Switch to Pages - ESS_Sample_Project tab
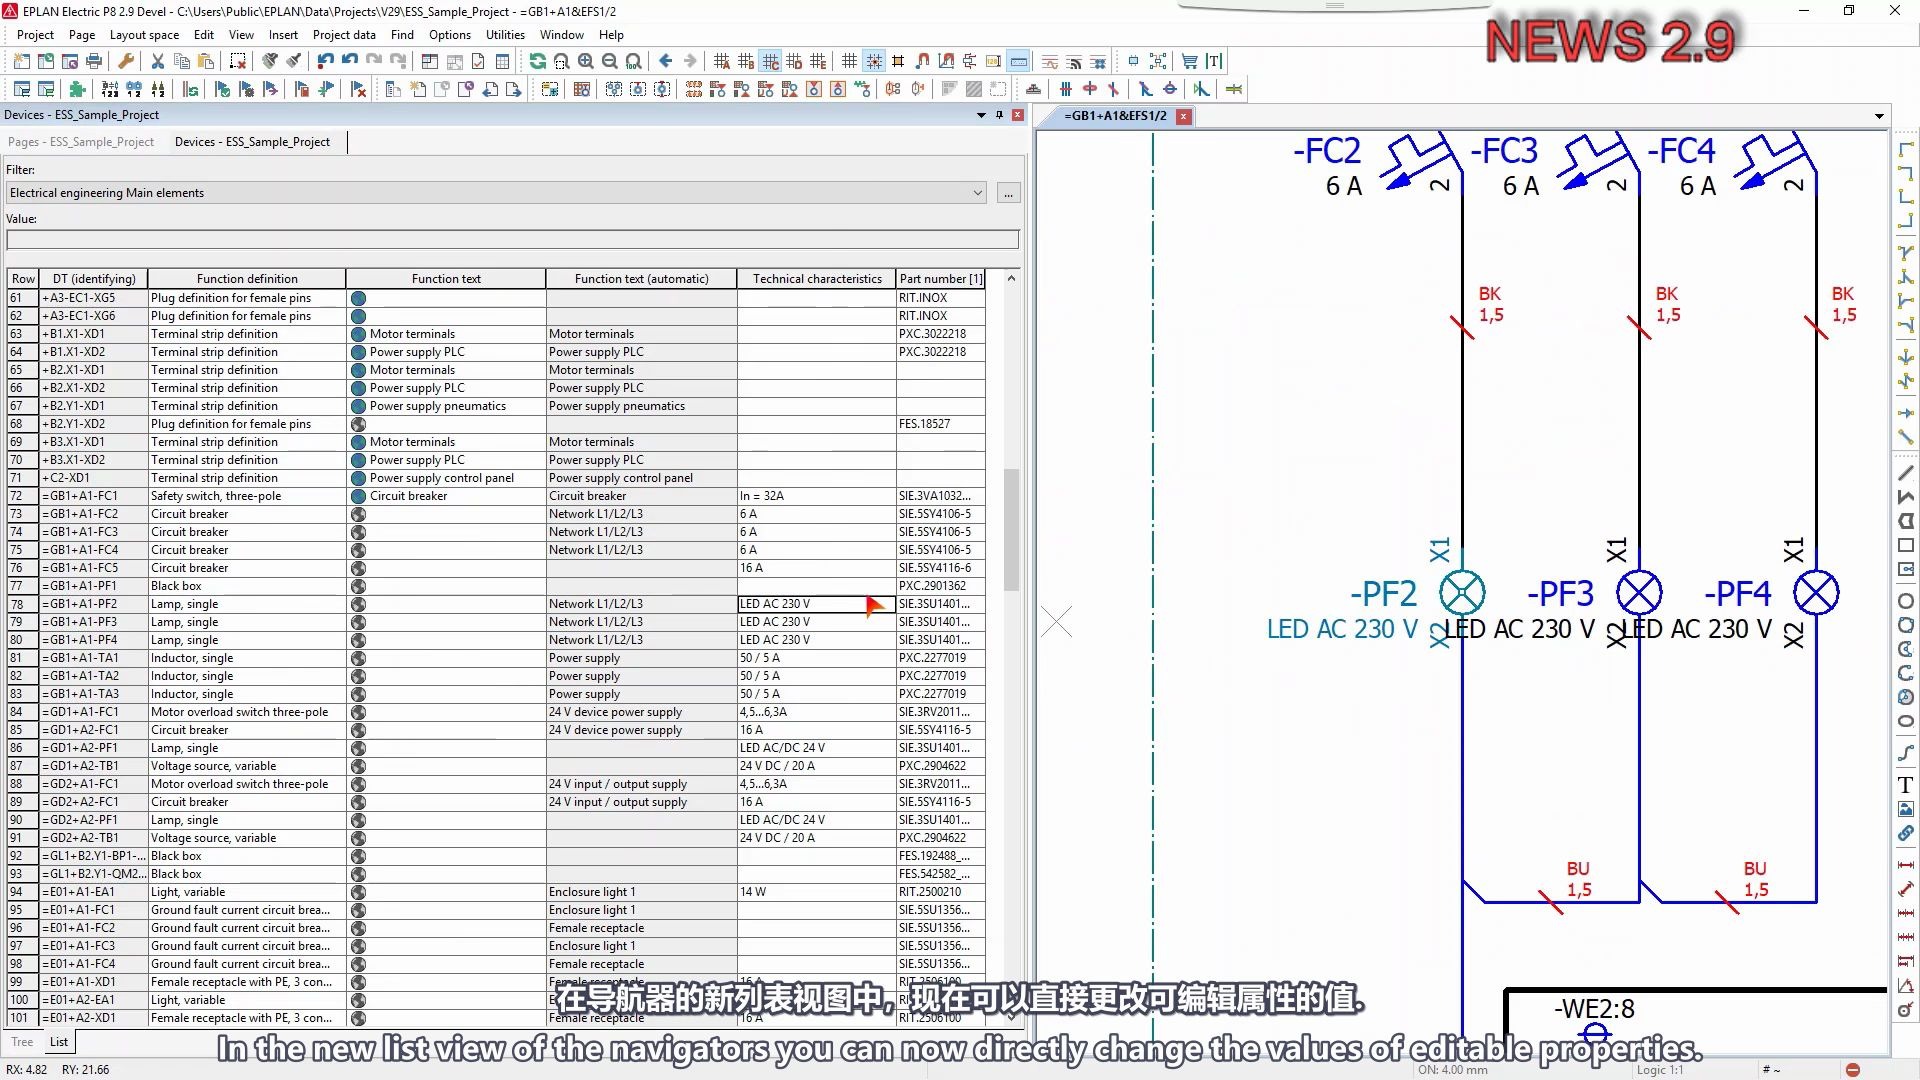The image size is (1920, 1080). coord(81,142)
